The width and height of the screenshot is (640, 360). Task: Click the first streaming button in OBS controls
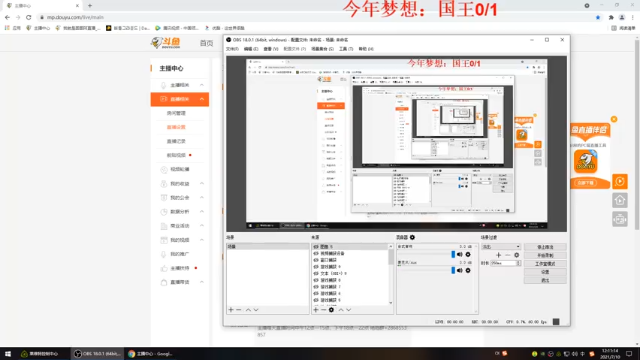[545, 247]
